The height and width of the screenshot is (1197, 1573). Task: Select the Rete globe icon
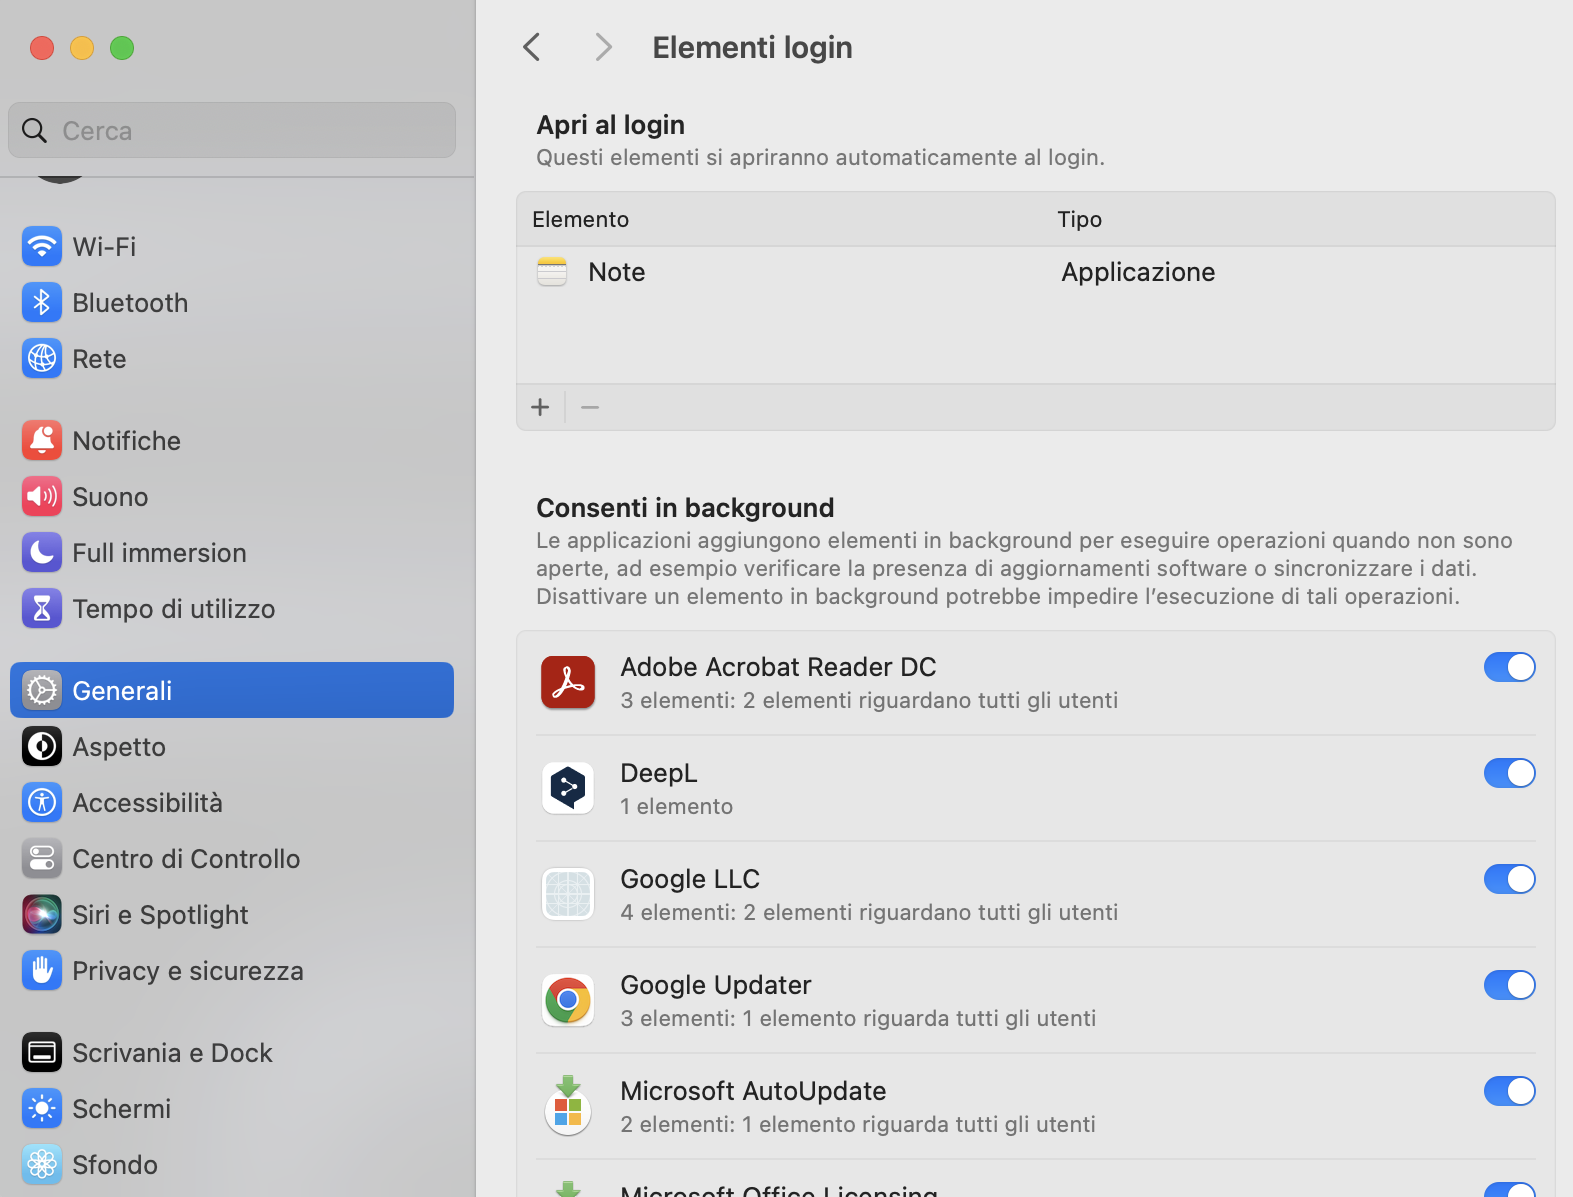point(42,358)
